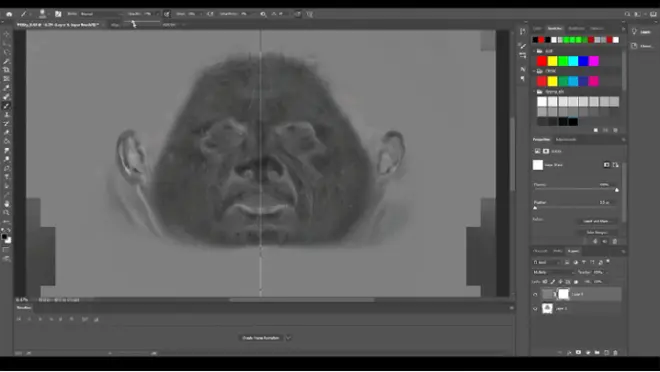Click the Move tool
The image size is (660, 372).
(x=7, y=34)
